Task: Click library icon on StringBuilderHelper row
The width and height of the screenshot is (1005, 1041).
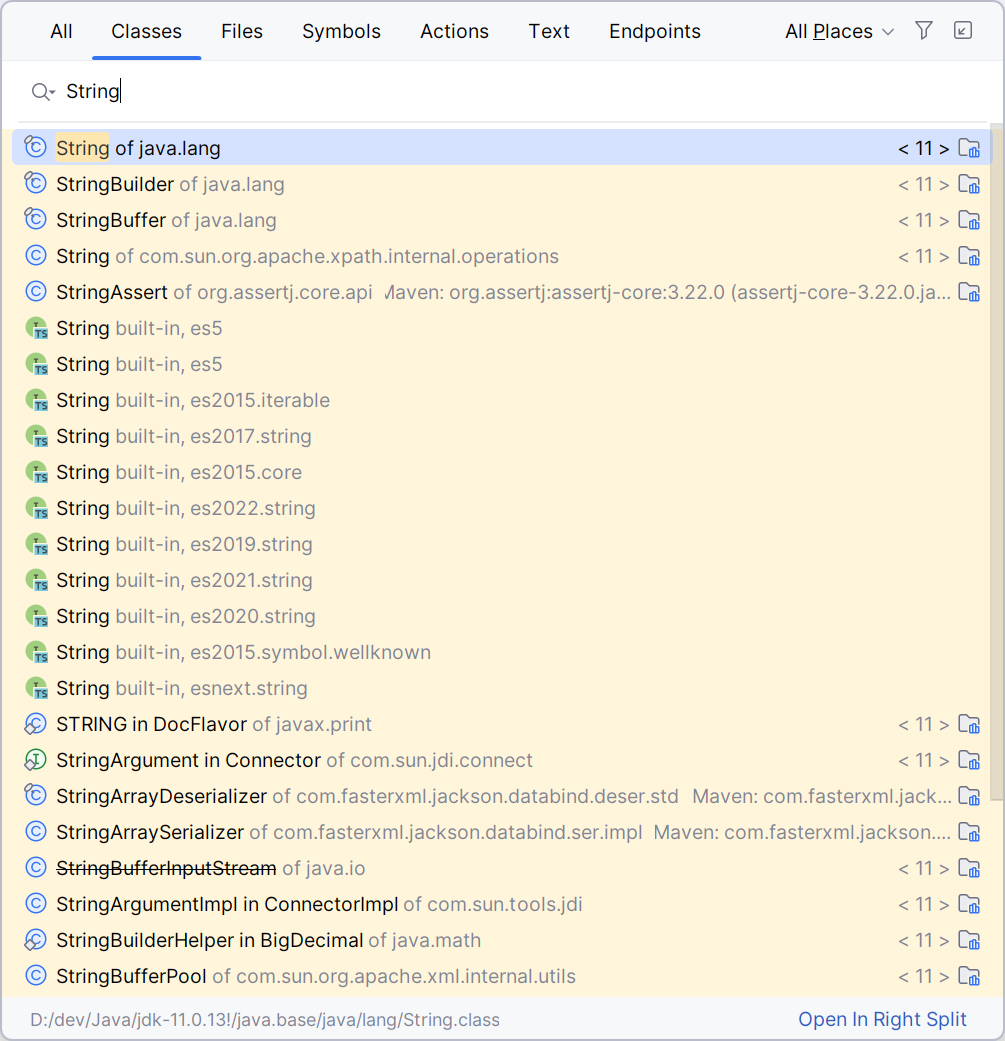Action: (x=969, y=940)
